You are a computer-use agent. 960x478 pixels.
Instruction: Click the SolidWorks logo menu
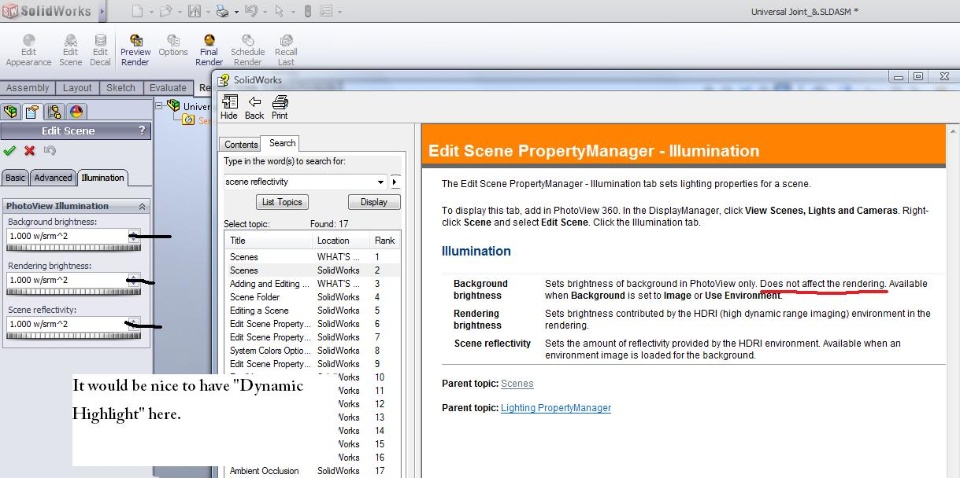(x=47, y=11)
